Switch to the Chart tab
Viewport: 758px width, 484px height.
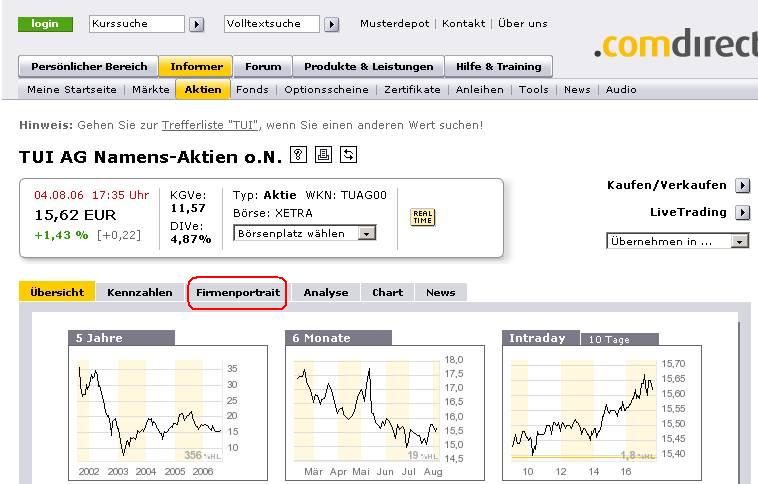click(387, 293)
